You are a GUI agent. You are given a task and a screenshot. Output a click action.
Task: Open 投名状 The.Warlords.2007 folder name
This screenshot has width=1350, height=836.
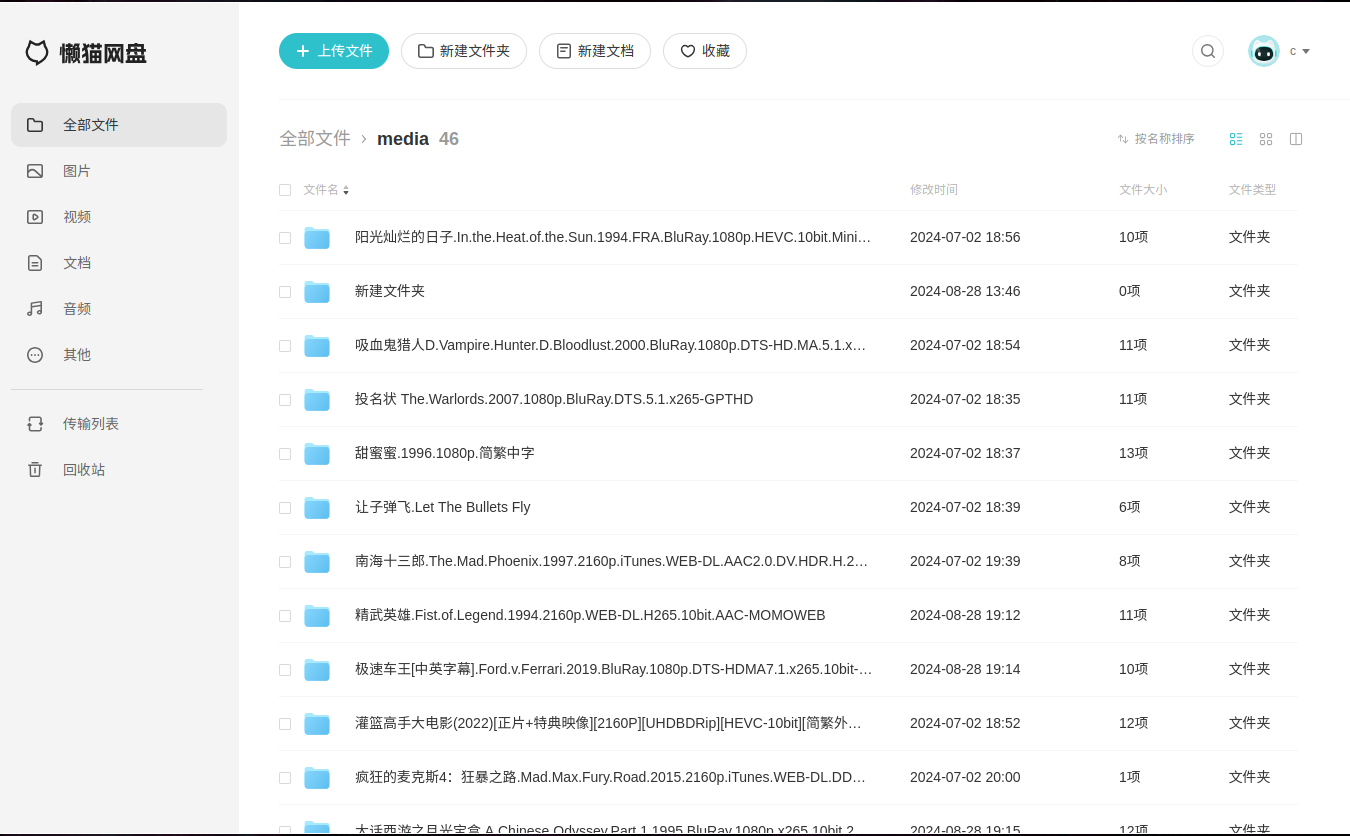[x=554, y=400]
